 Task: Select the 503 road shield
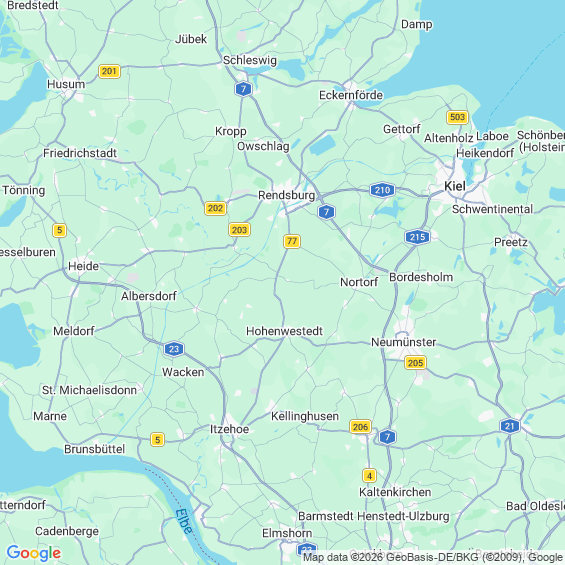(x=457, y=117)
